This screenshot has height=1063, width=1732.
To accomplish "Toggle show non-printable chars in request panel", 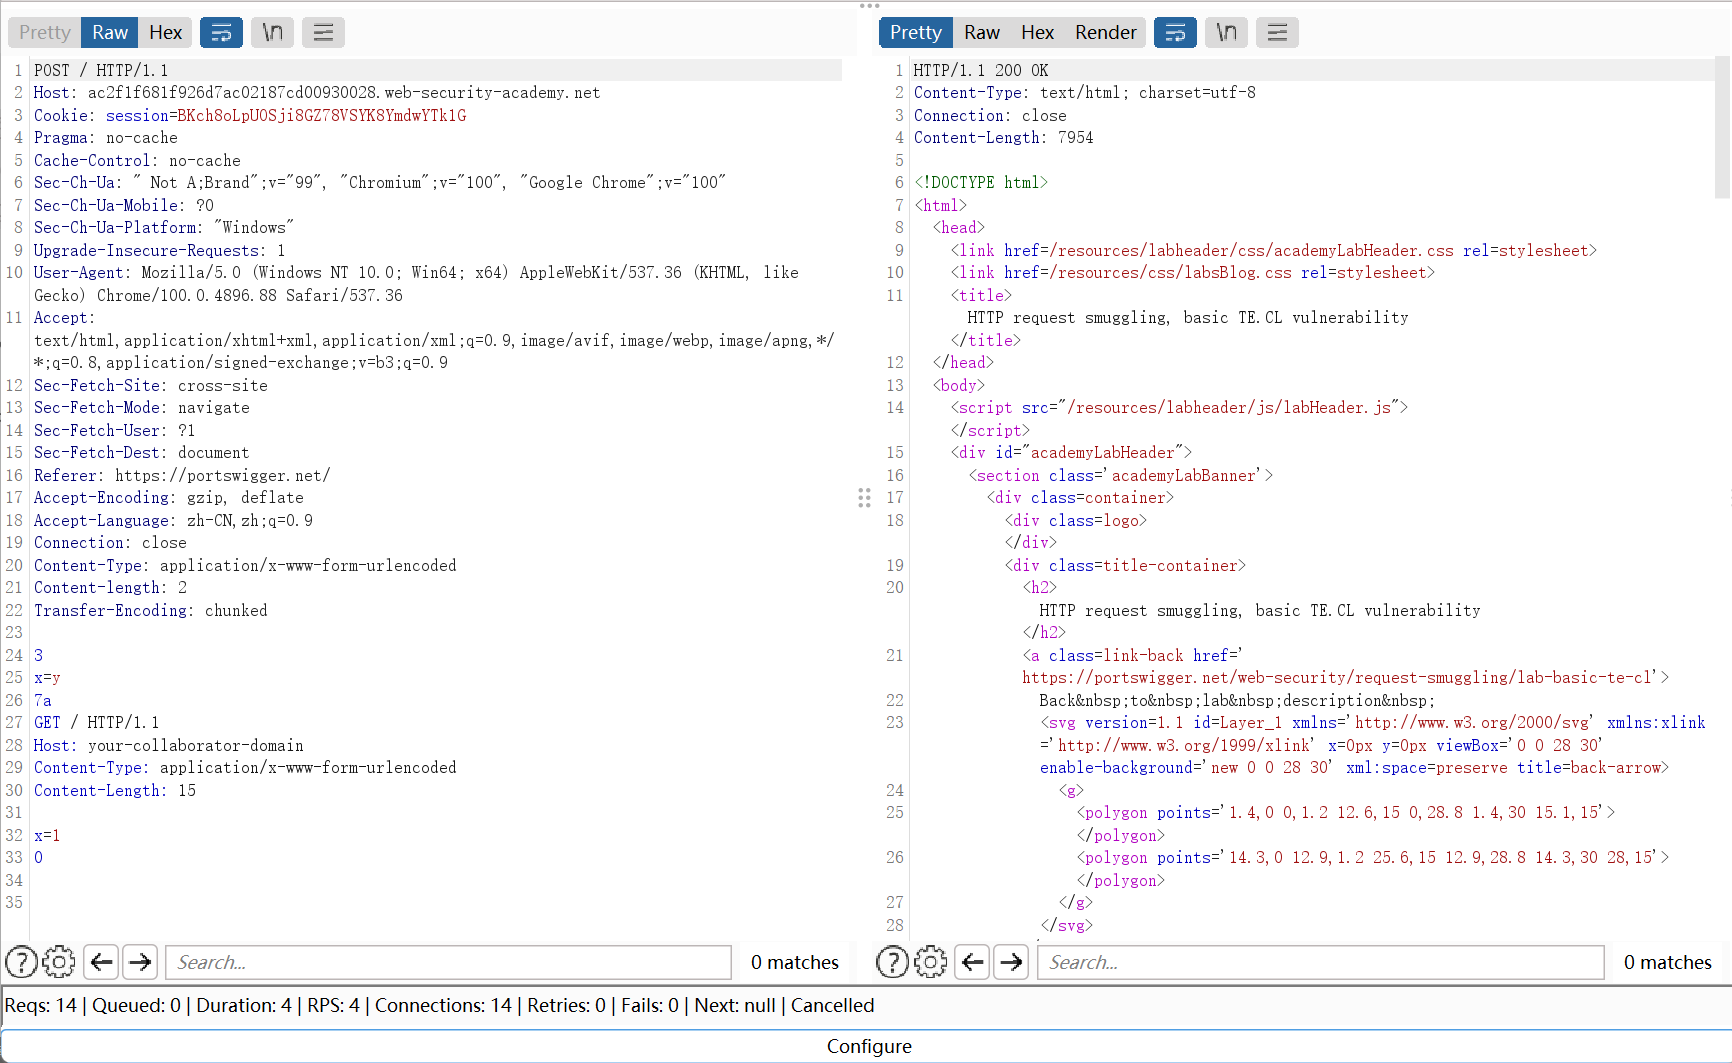I will 272,32.
